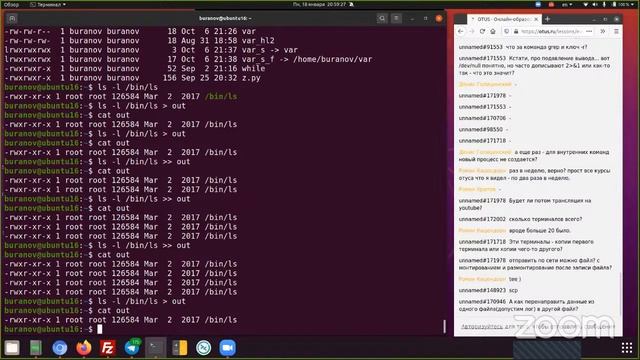
Task: Open FileZilla from the dock
Action: [x=107, y=348]
